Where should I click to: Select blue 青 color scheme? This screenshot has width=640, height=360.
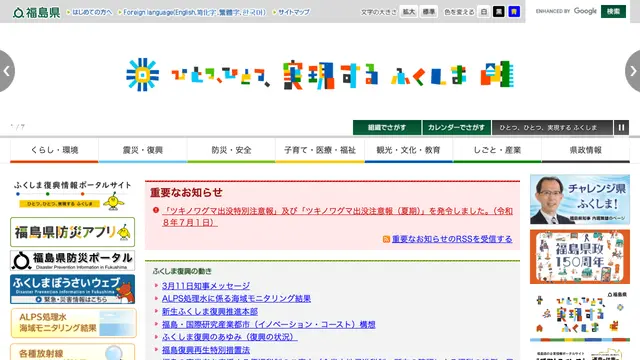point(514,12)
